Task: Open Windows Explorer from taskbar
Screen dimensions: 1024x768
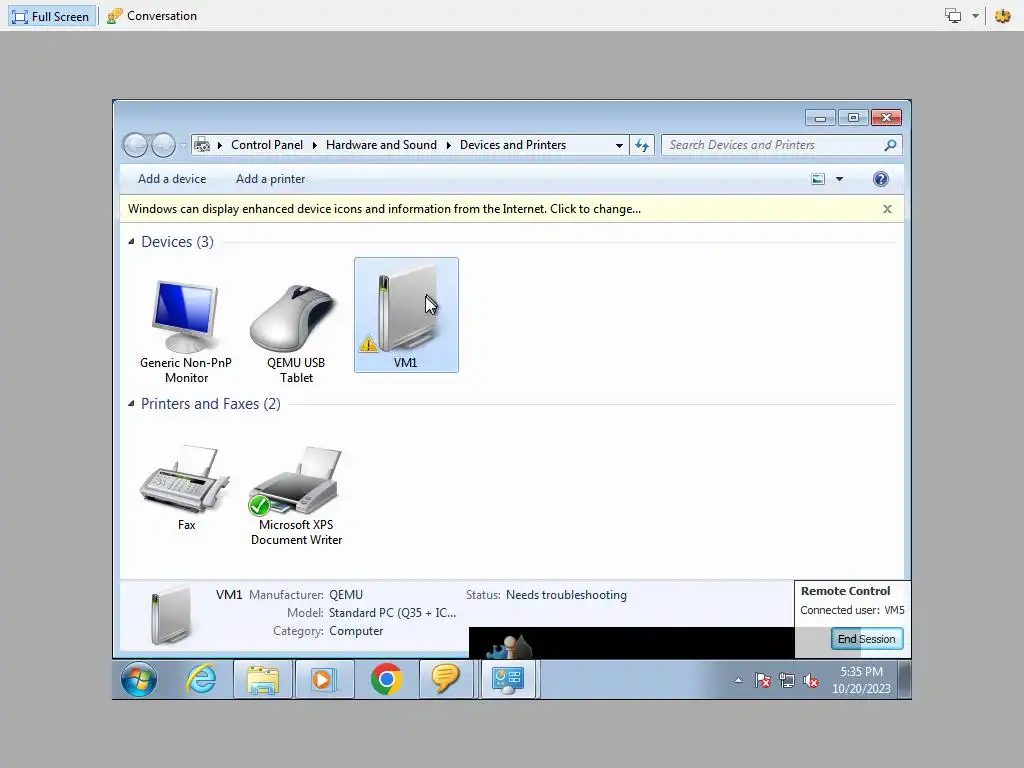Action: pos(263,679)
